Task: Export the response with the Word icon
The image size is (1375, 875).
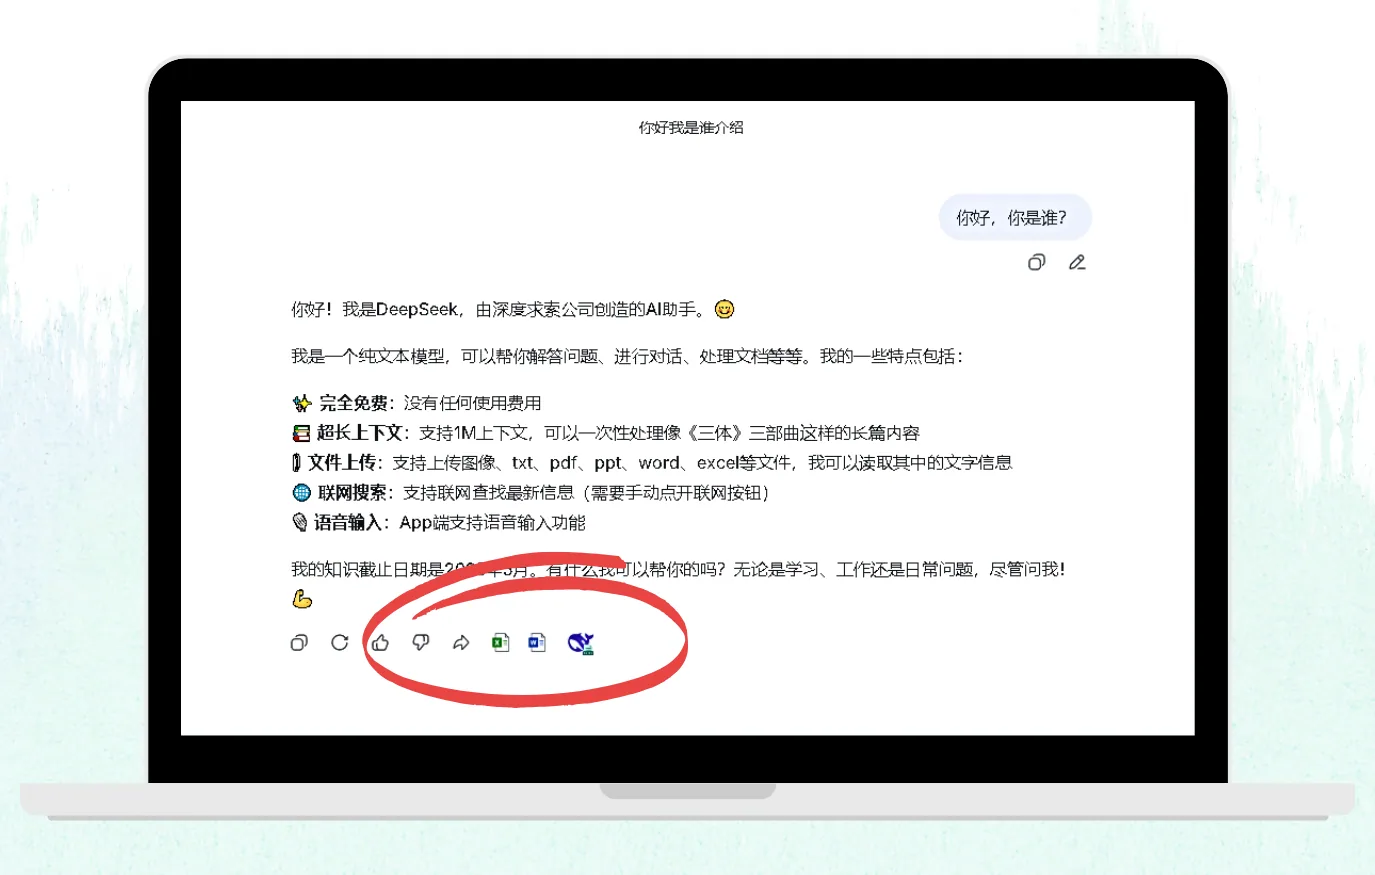Action: tap(537, 643)
